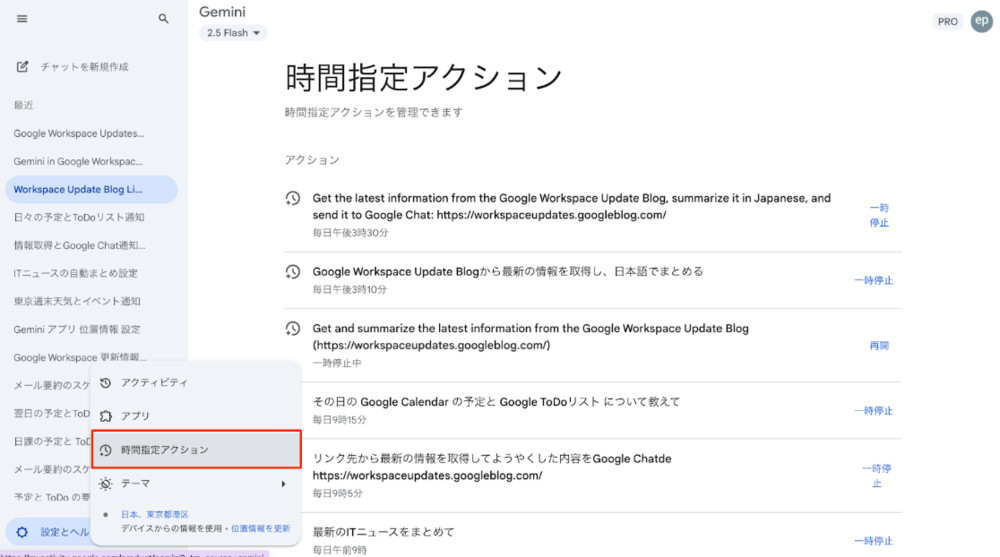Select アプリ menu item
Image resolution: width=1000 pixels, height=557 pixels.
coord(196,416)
